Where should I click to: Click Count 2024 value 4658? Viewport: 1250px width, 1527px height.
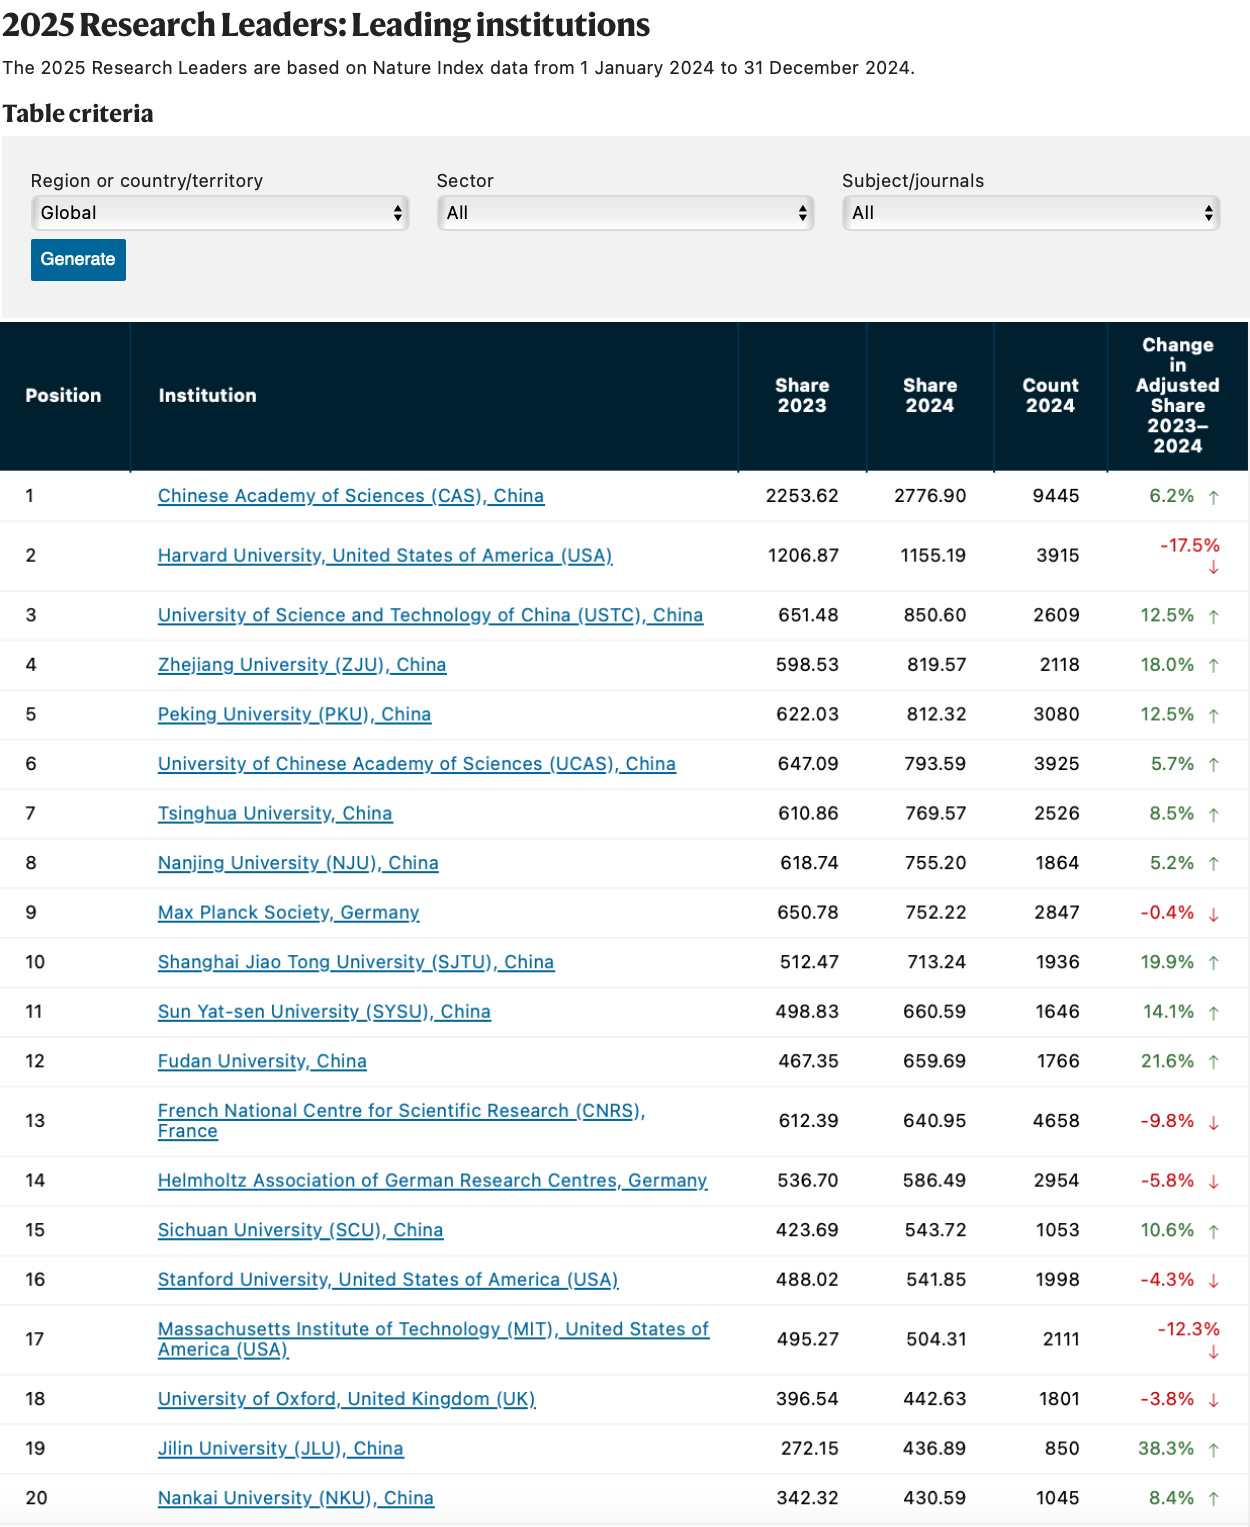point(1056,1121)
